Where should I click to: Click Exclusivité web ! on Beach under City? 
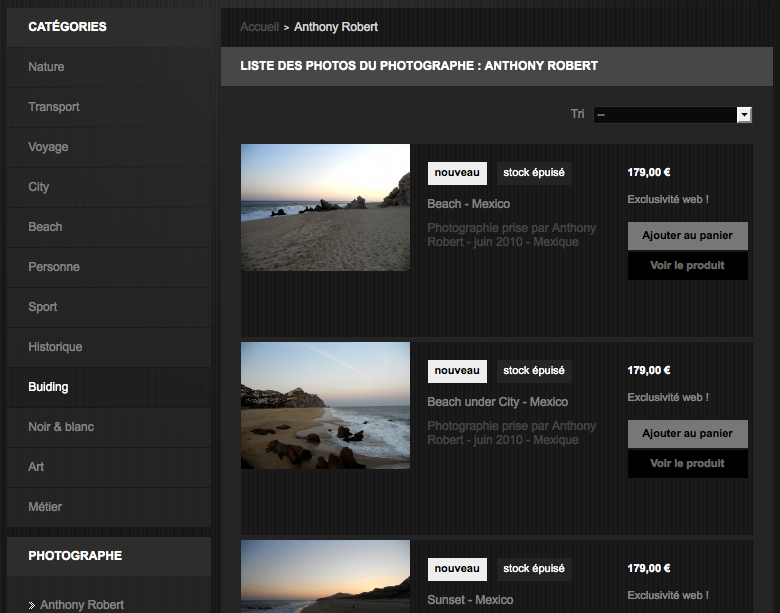[x=668, y=398]
